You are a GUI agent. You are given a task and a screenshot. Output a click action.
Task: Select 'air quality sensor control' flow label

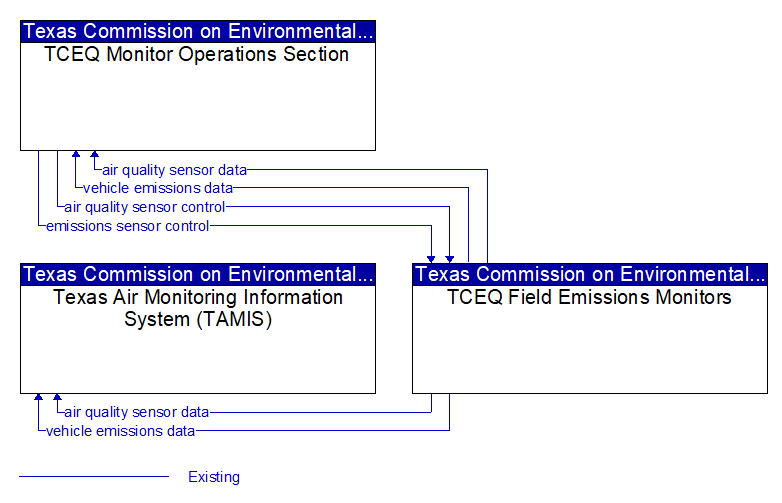point(145,207)
